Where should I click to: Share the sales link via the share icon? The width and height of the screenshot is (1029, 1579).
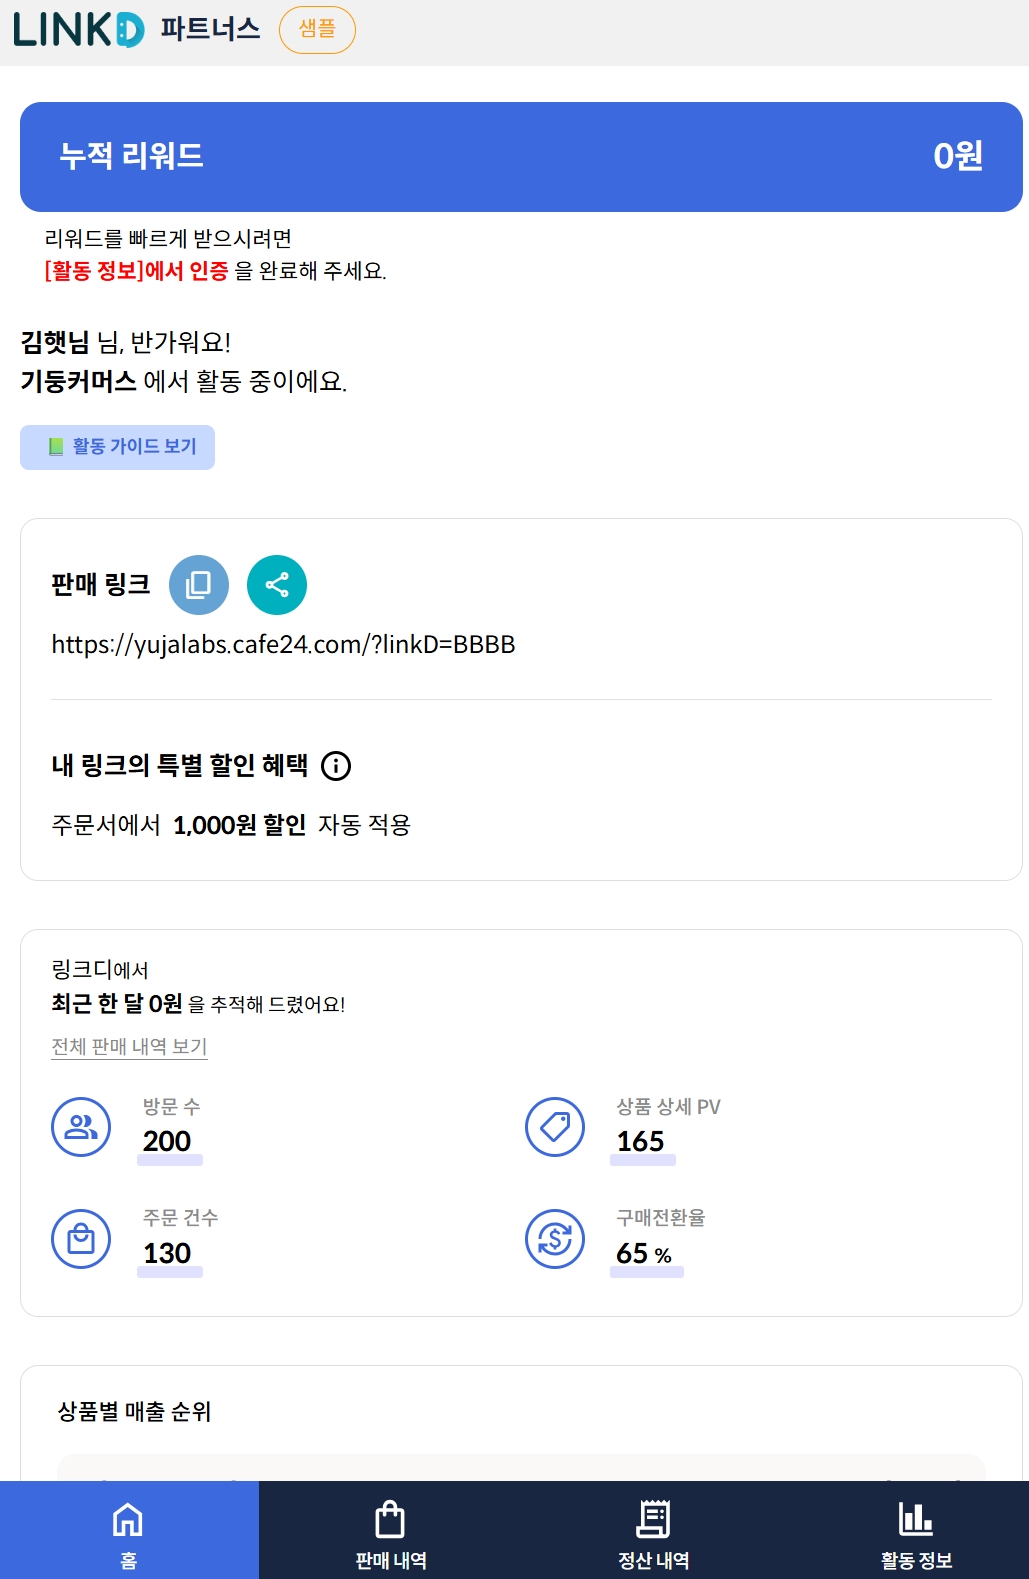pyautogui.click(x=277, y=585)
